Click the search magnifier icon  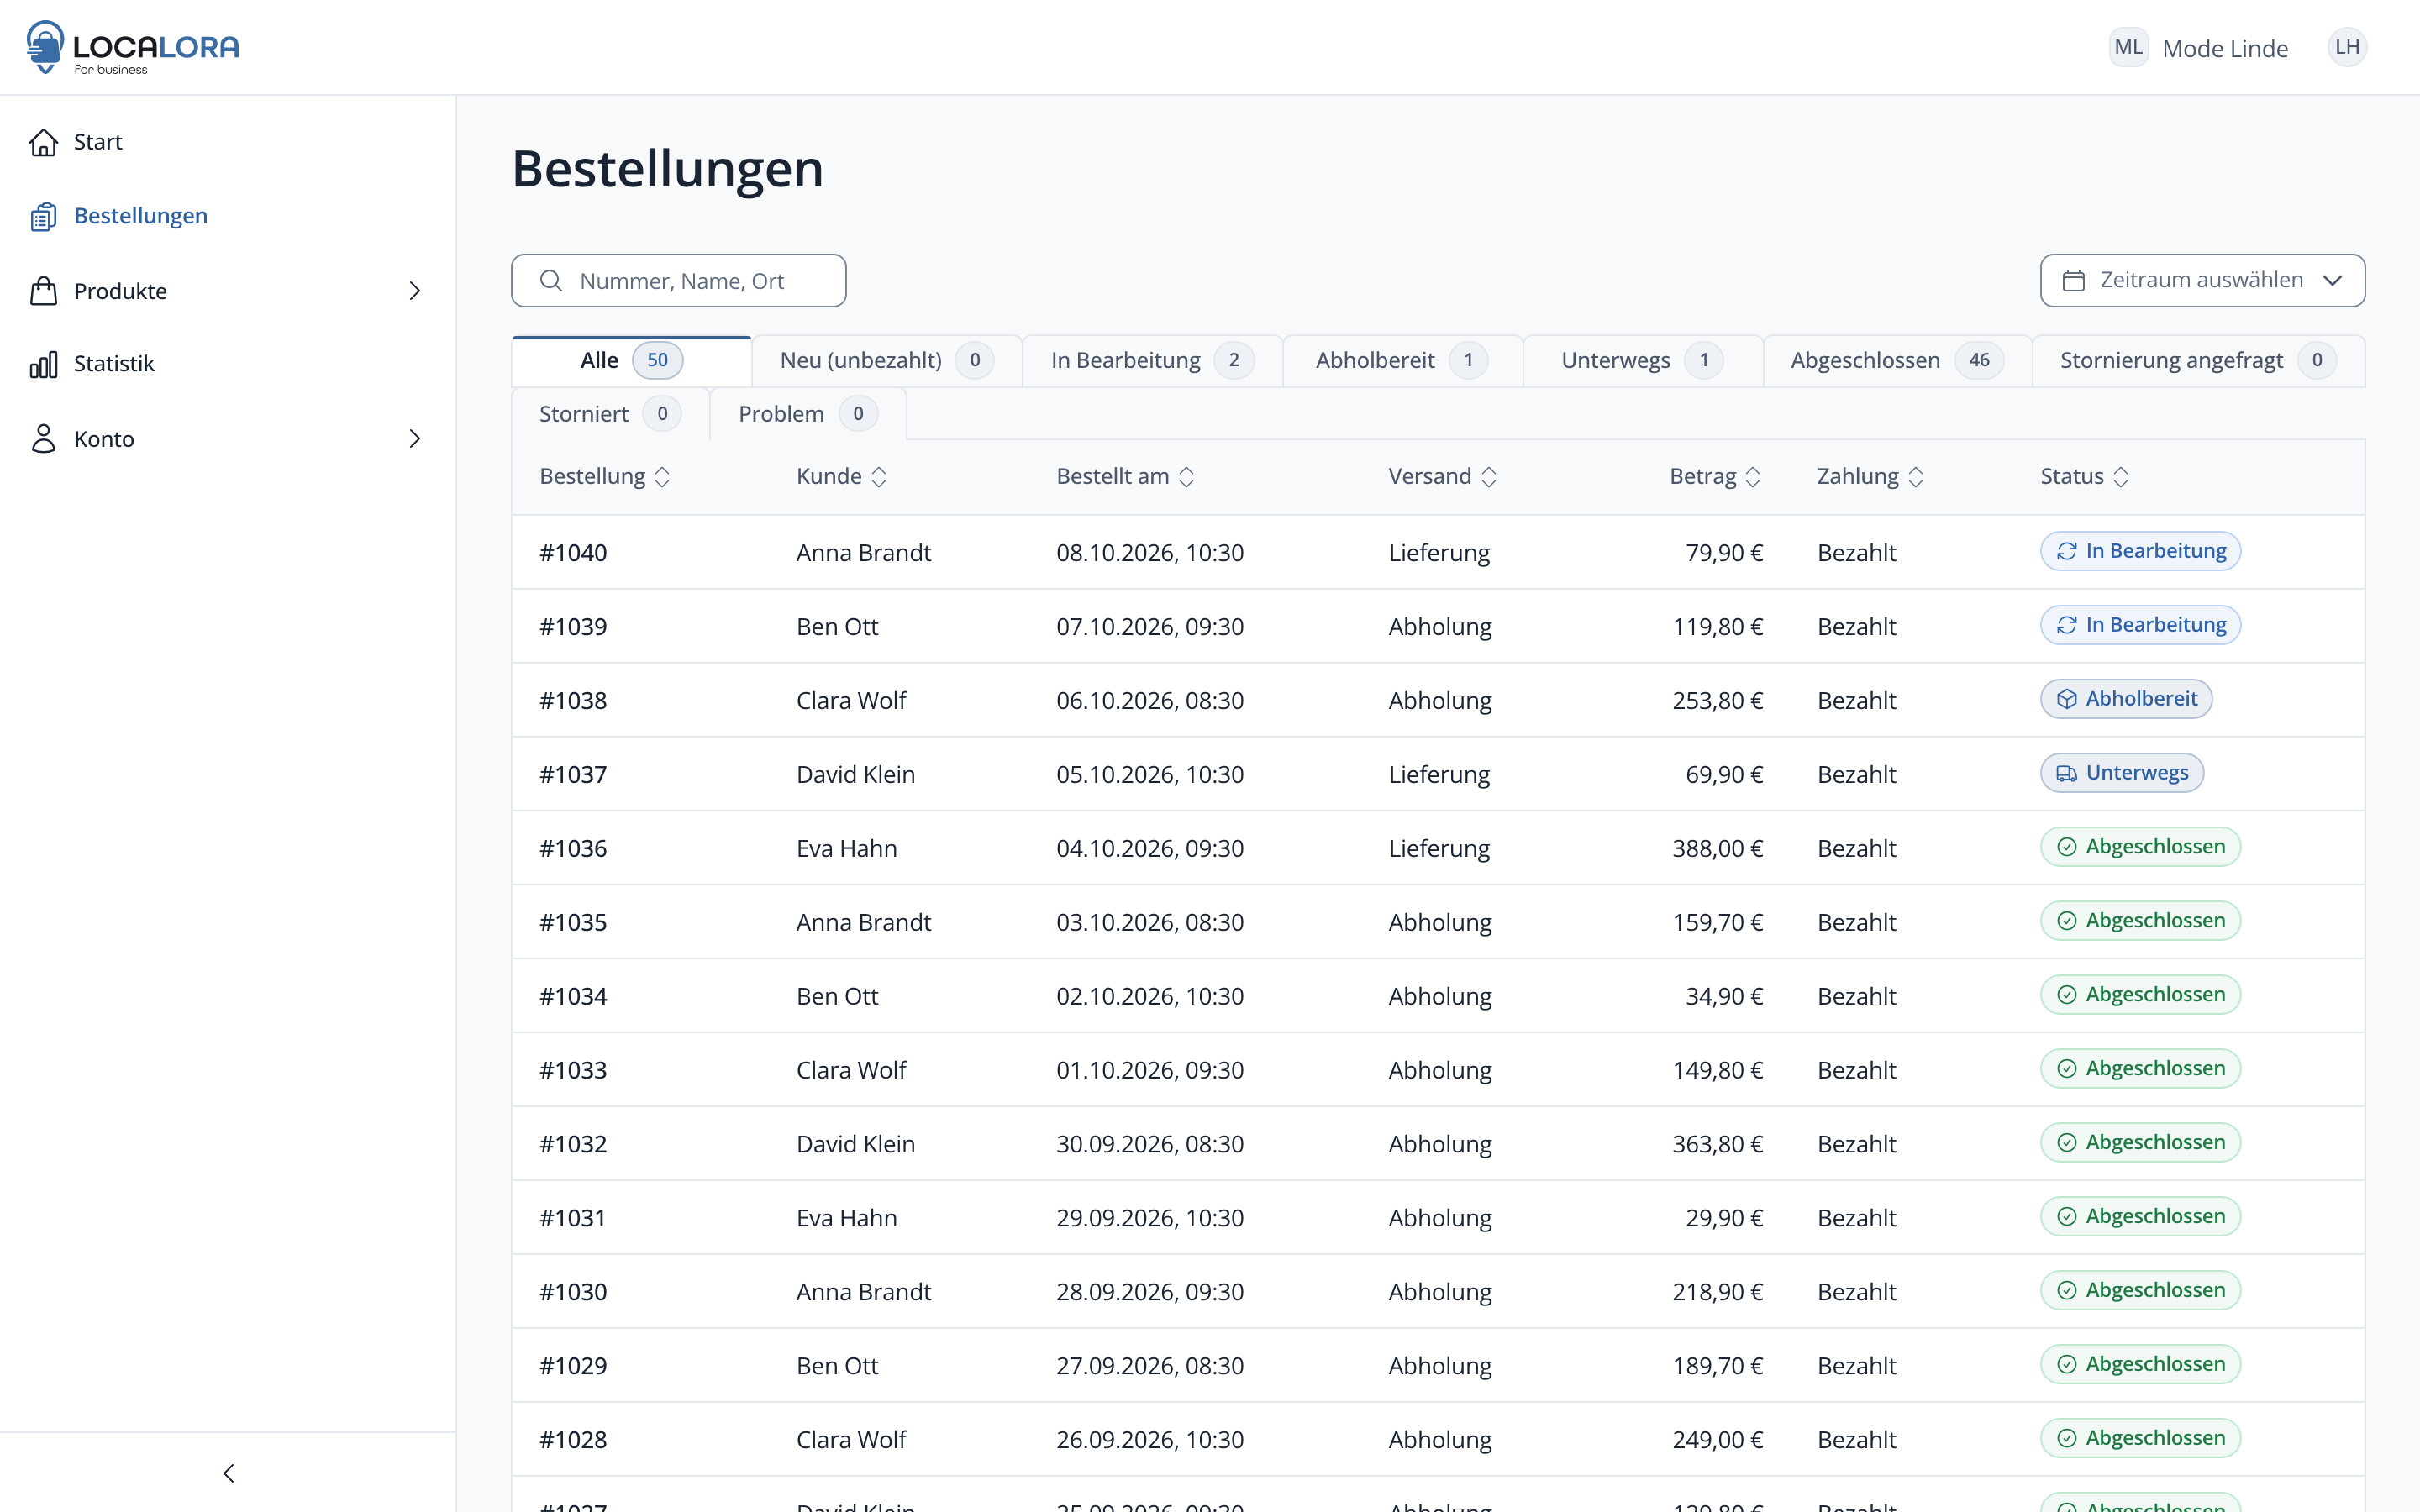pos(551,281)
